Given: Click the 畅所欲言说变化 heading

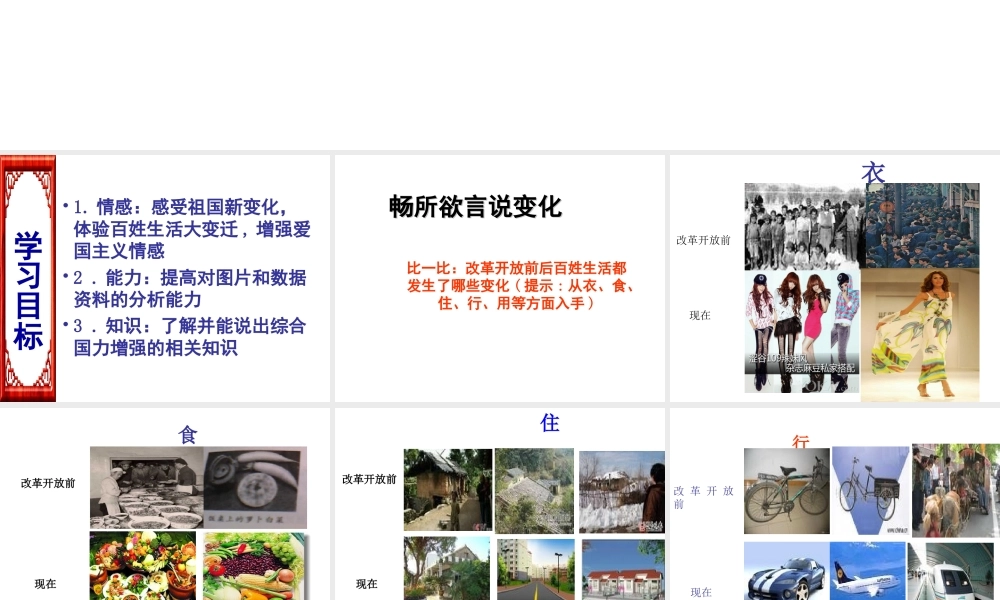Looking at the screenshot, I should pos(475,207).
